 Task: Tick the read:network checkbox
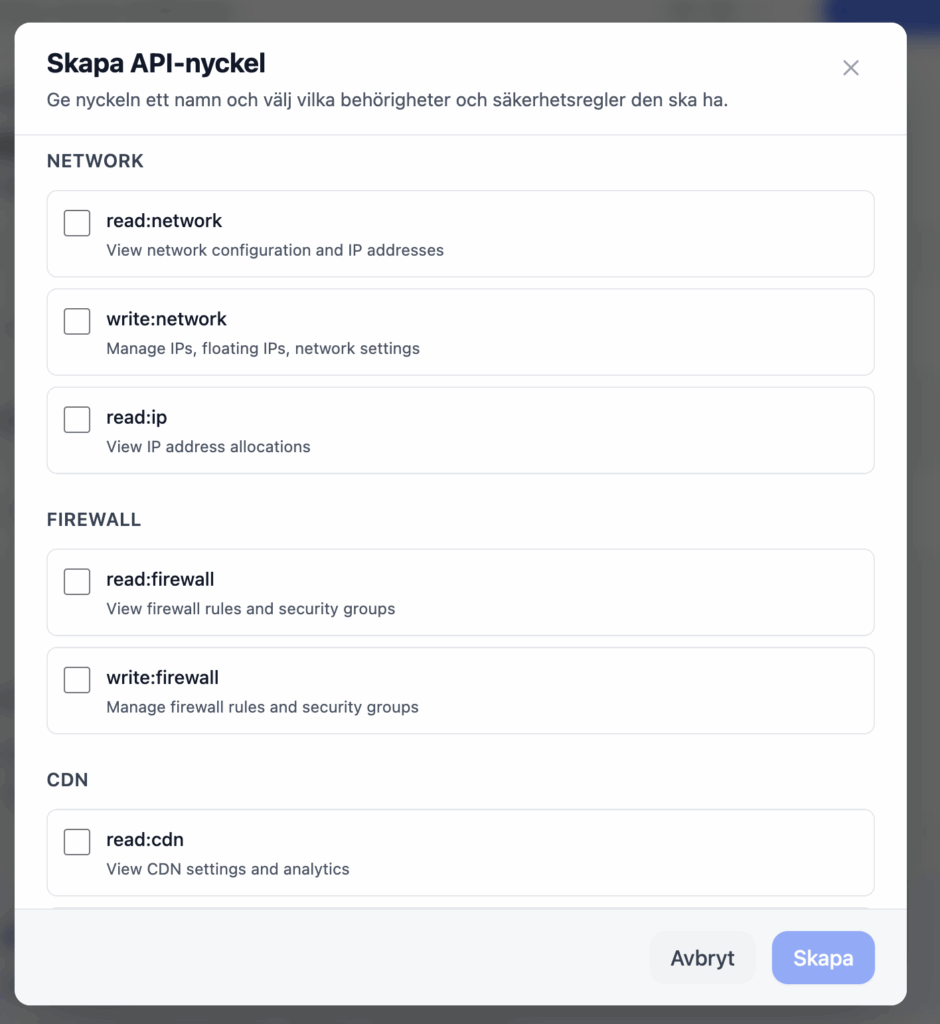(77, 223)
